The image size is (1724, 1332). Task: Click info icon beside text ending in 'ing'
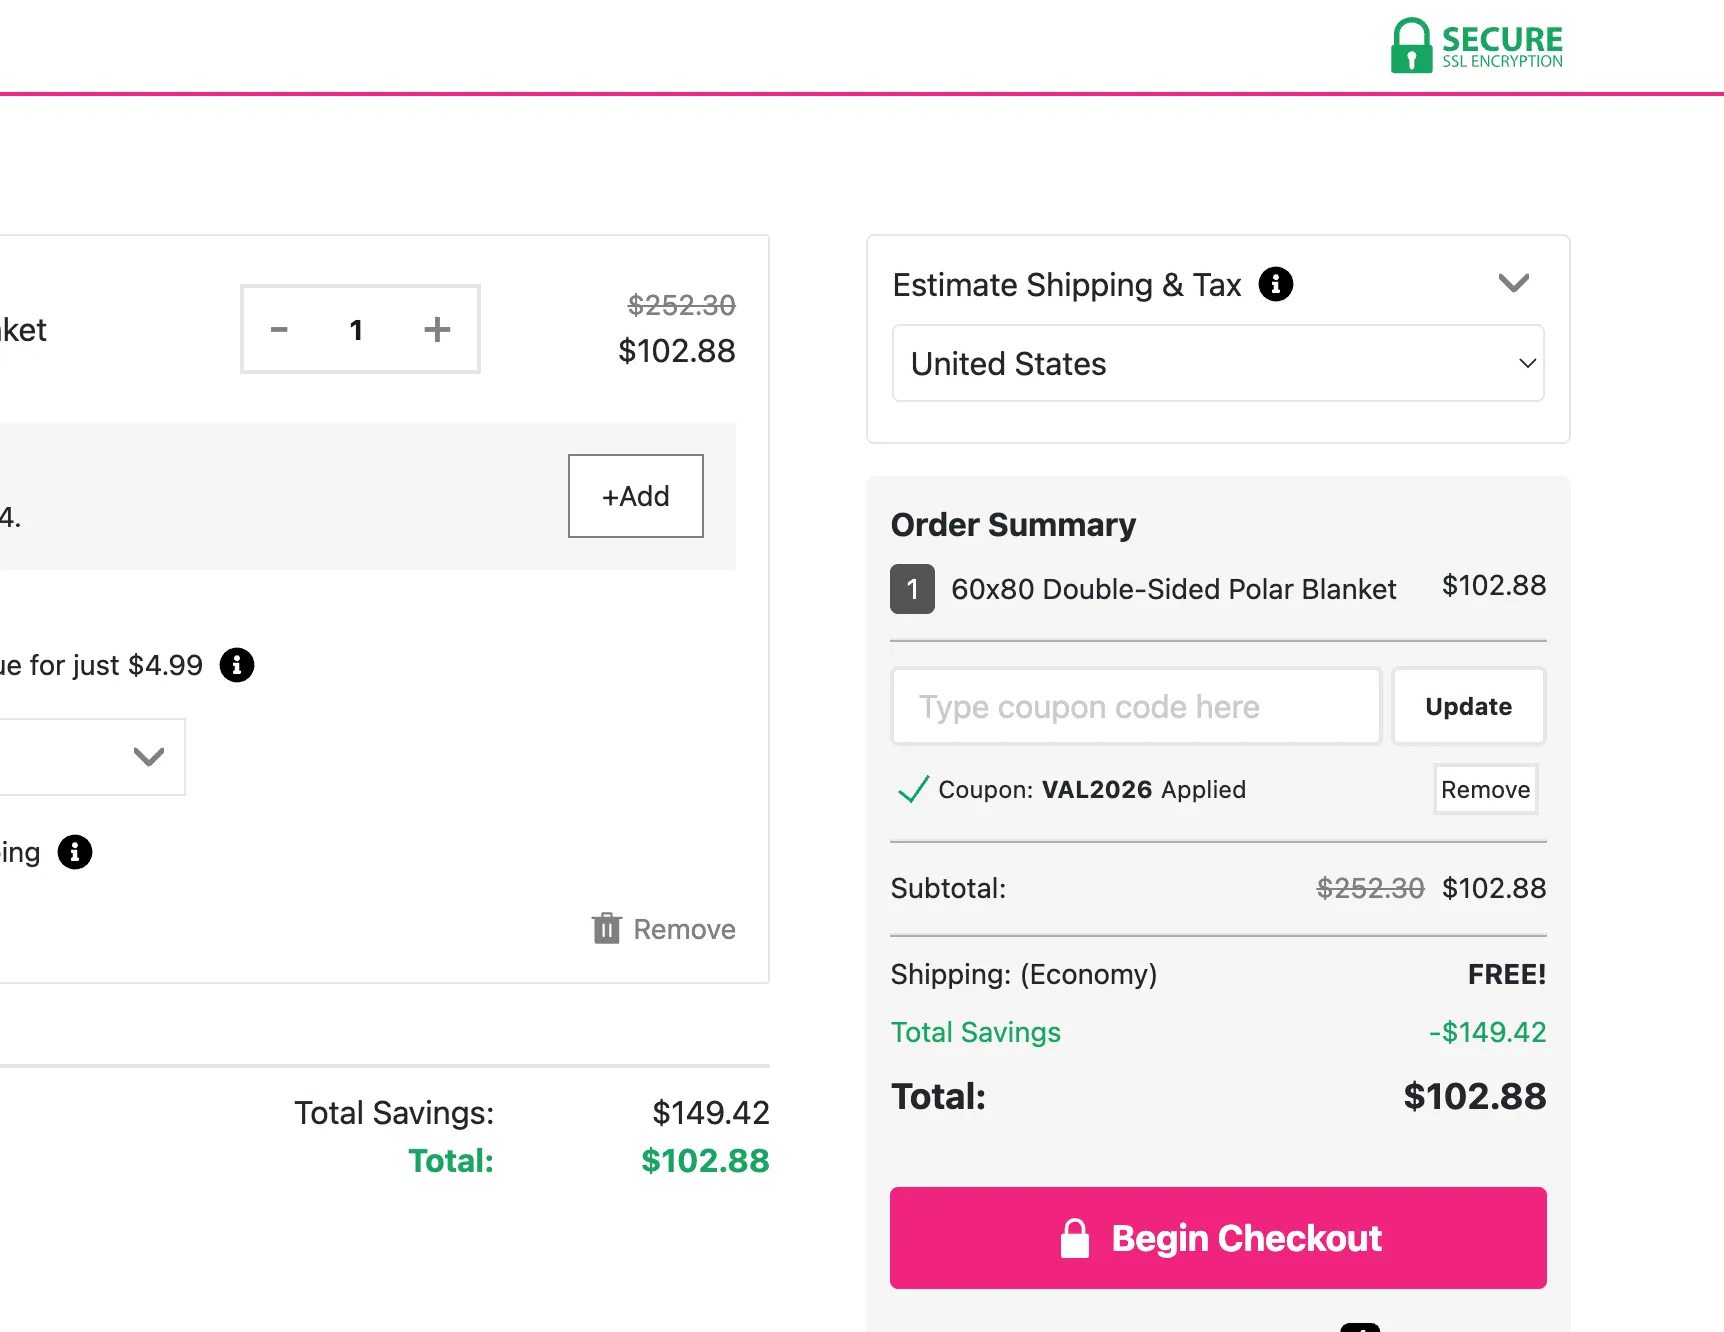point(75,852)
